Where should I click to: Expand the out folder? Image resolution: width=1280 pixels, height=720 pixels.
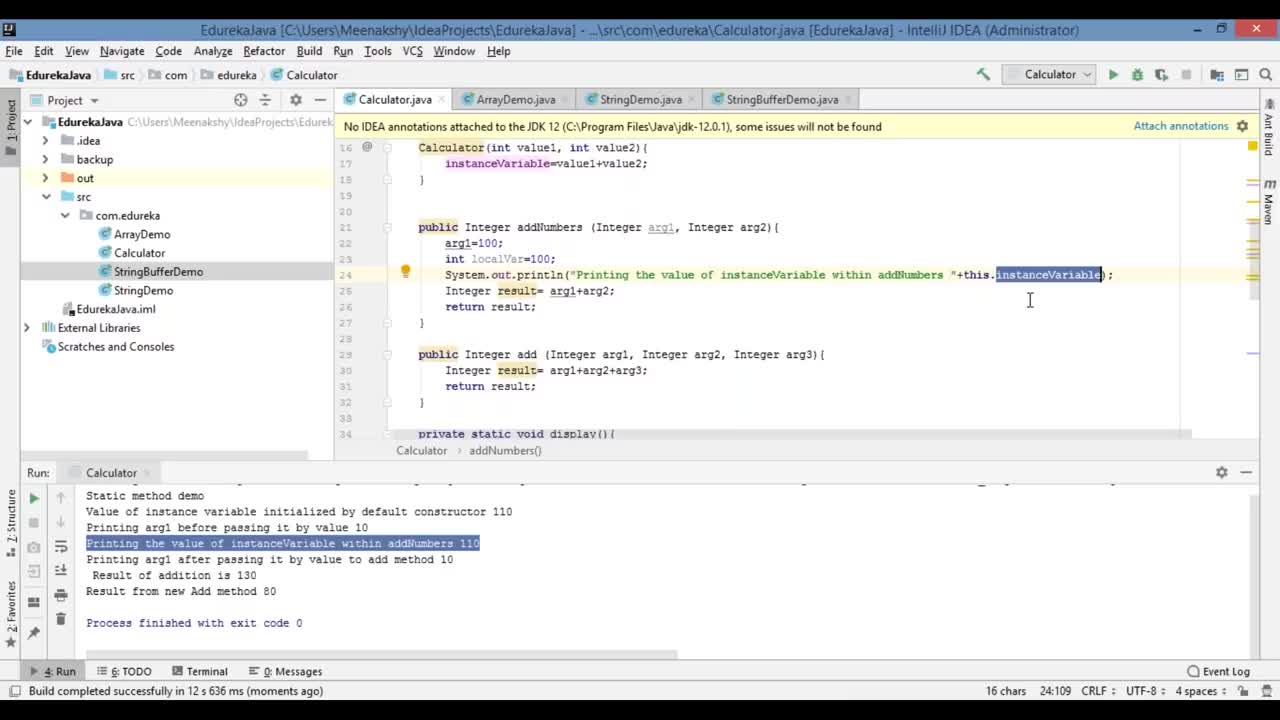[x=45, y=178]
